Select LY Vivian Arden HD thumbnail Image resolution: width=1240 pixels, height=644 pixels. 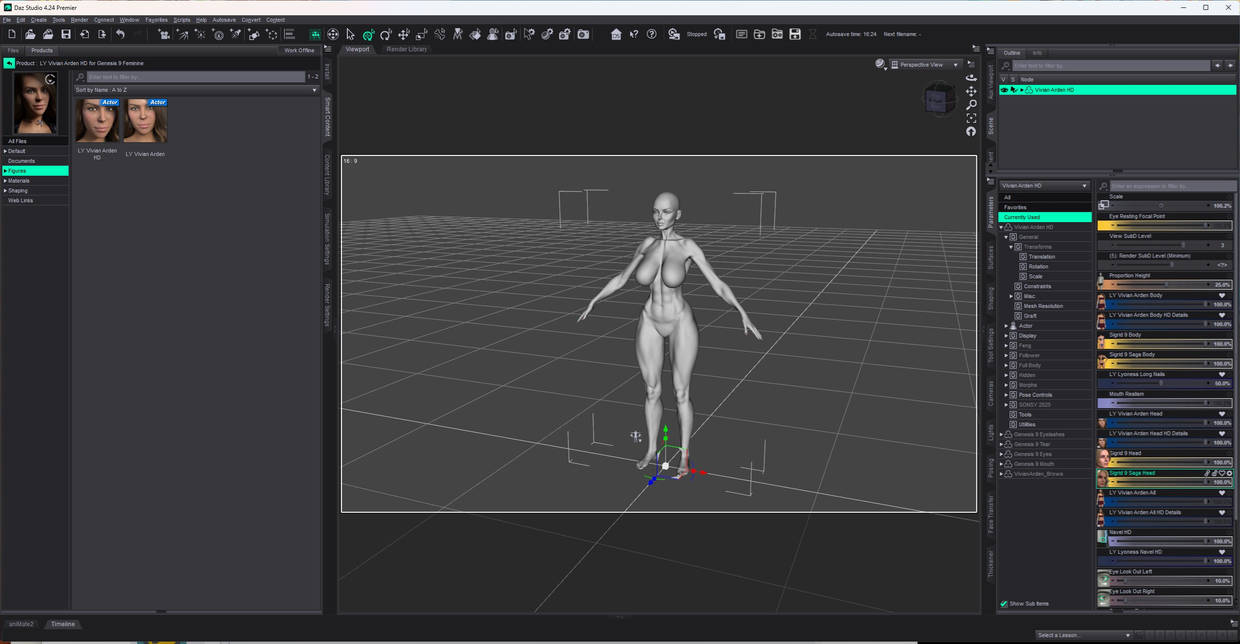pos(97,121)
